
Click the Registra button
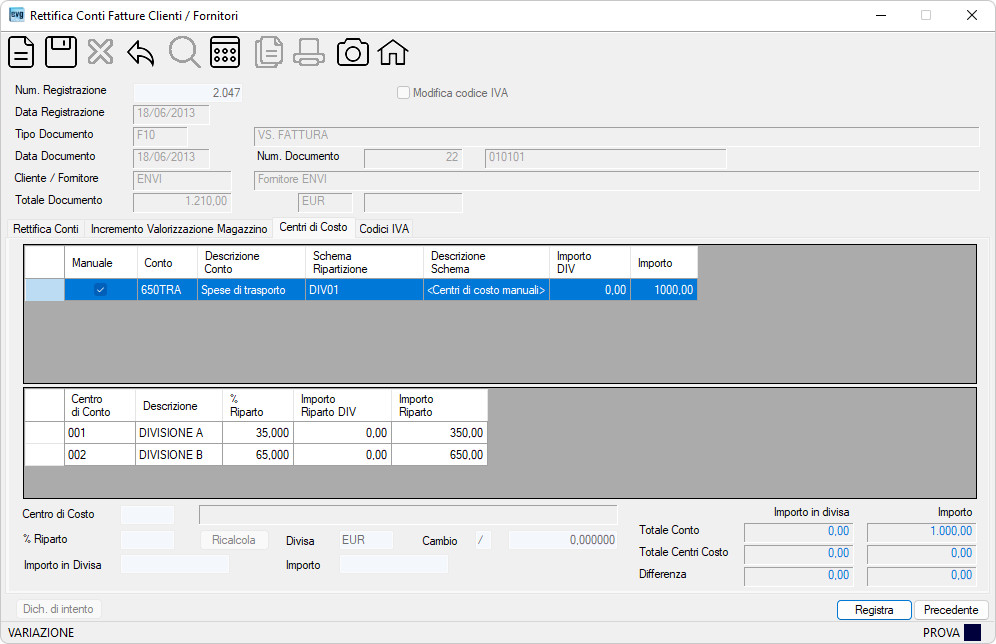874,610
